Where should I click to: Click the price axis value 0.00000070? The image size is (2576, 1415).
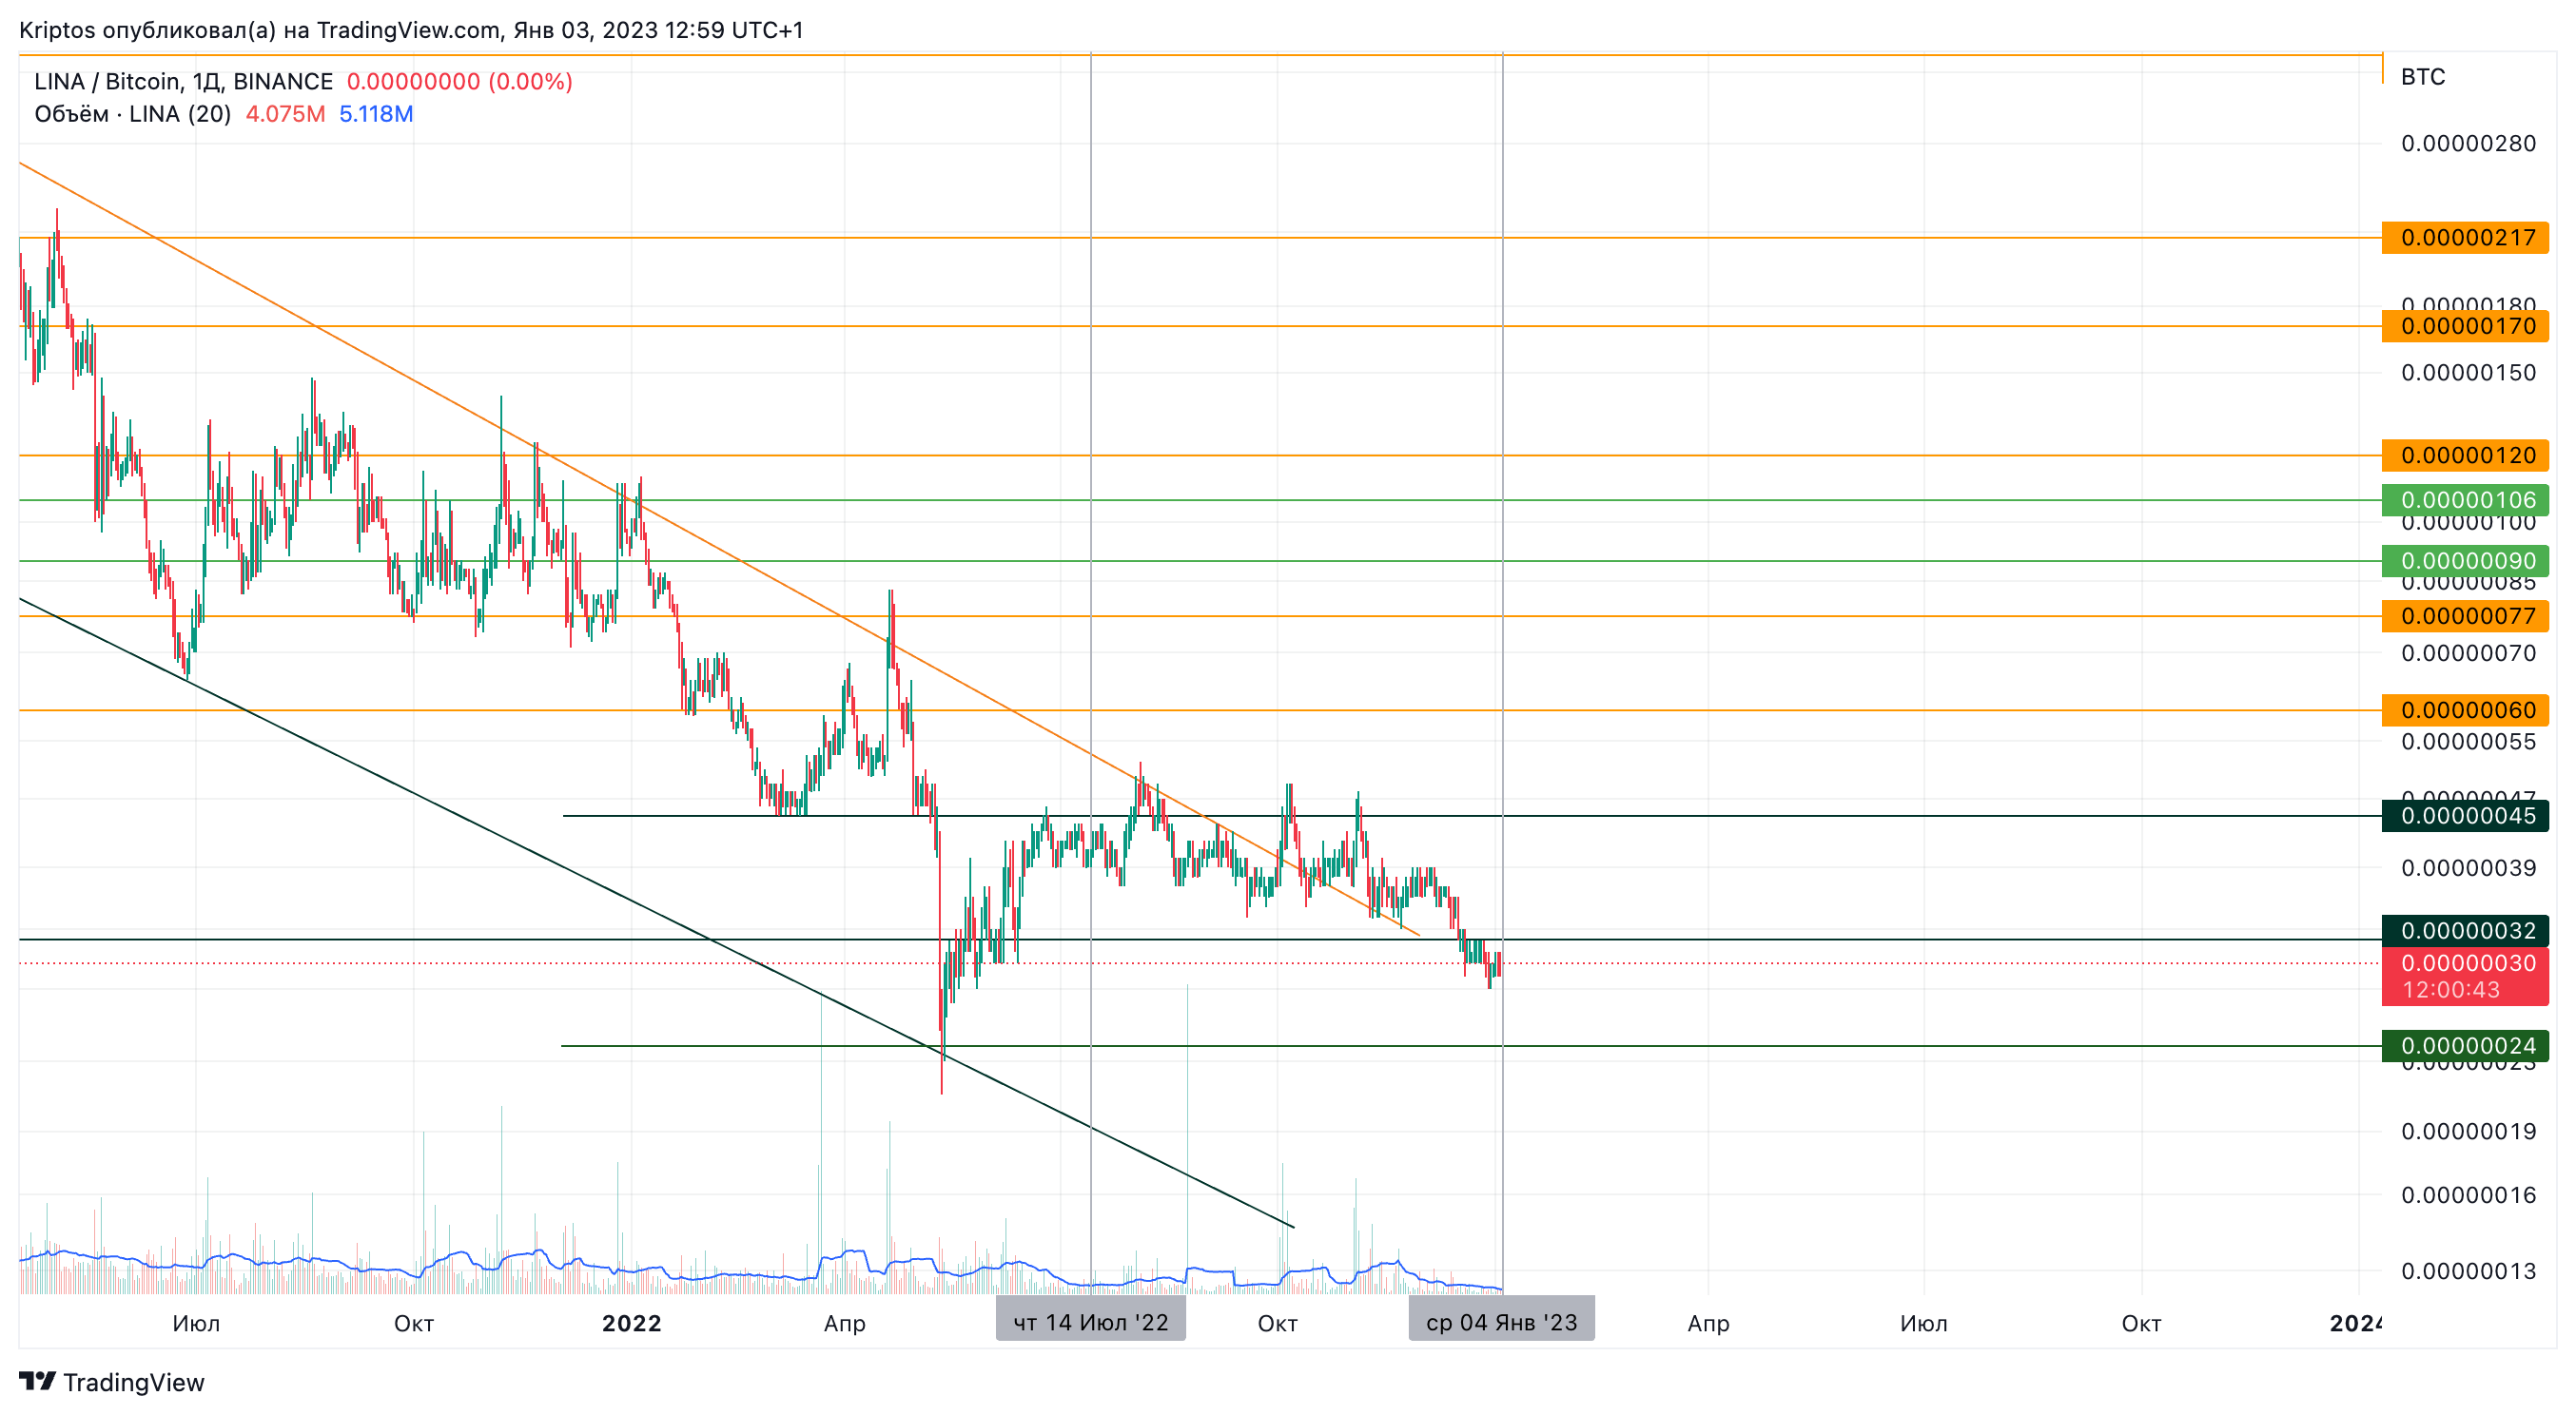2468,654
